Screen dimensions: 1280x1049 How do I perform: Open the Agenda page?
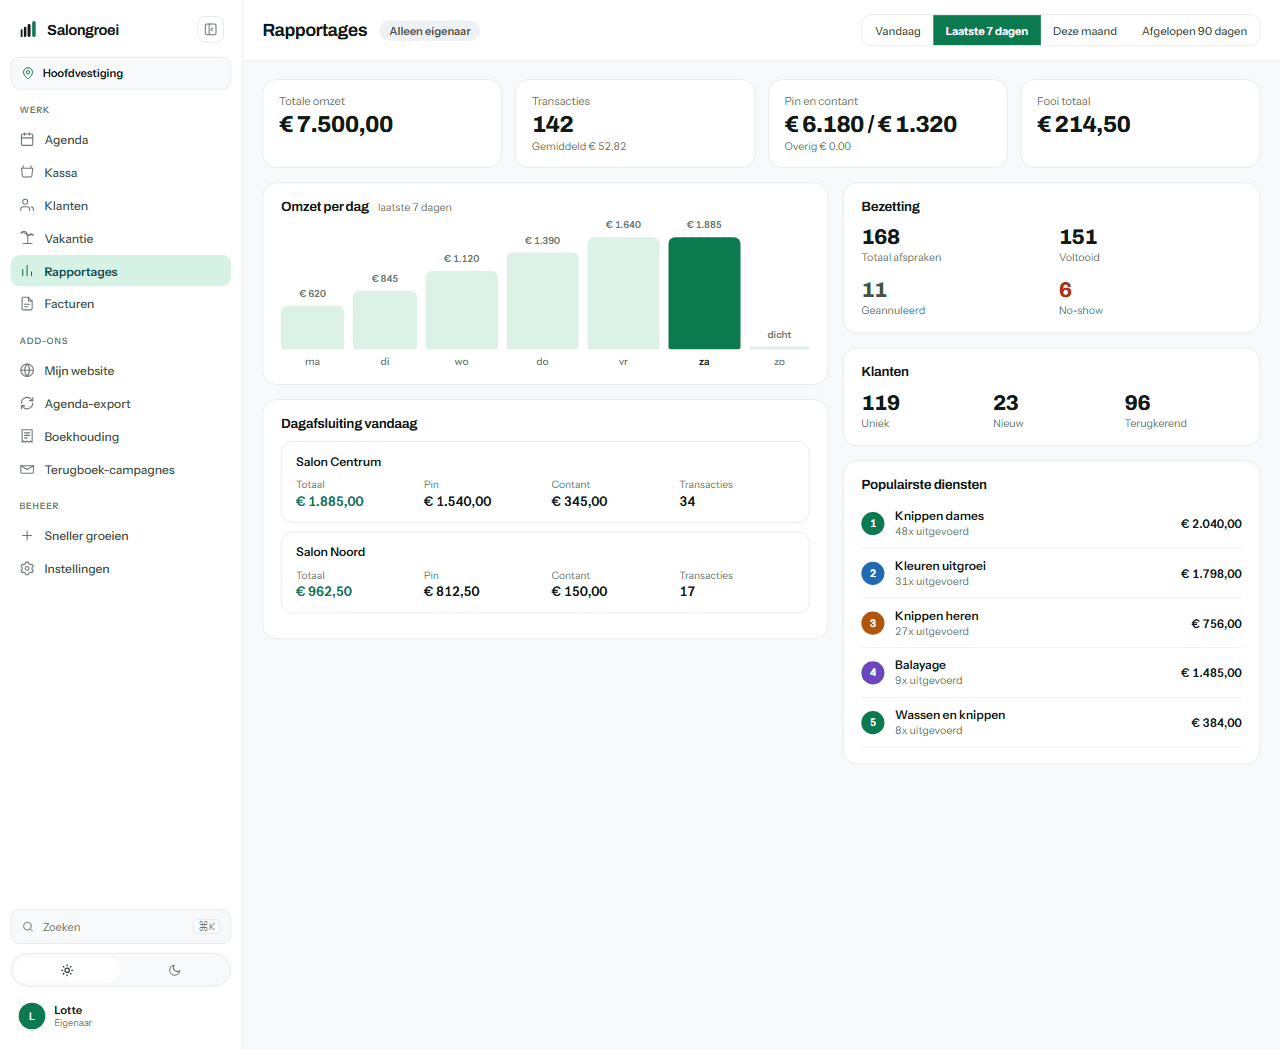coord(121,140)
